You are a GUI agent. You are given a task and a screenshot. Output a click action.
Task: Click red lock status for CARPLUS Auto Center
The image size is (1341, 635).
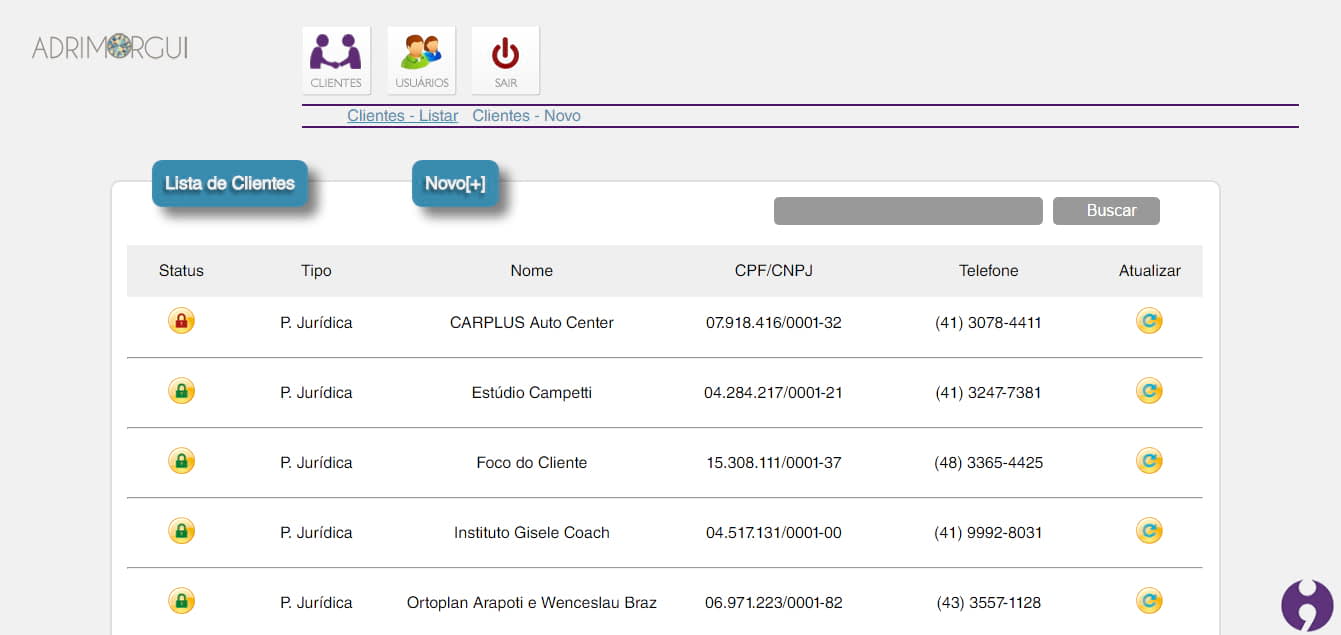tap(181, 321)
